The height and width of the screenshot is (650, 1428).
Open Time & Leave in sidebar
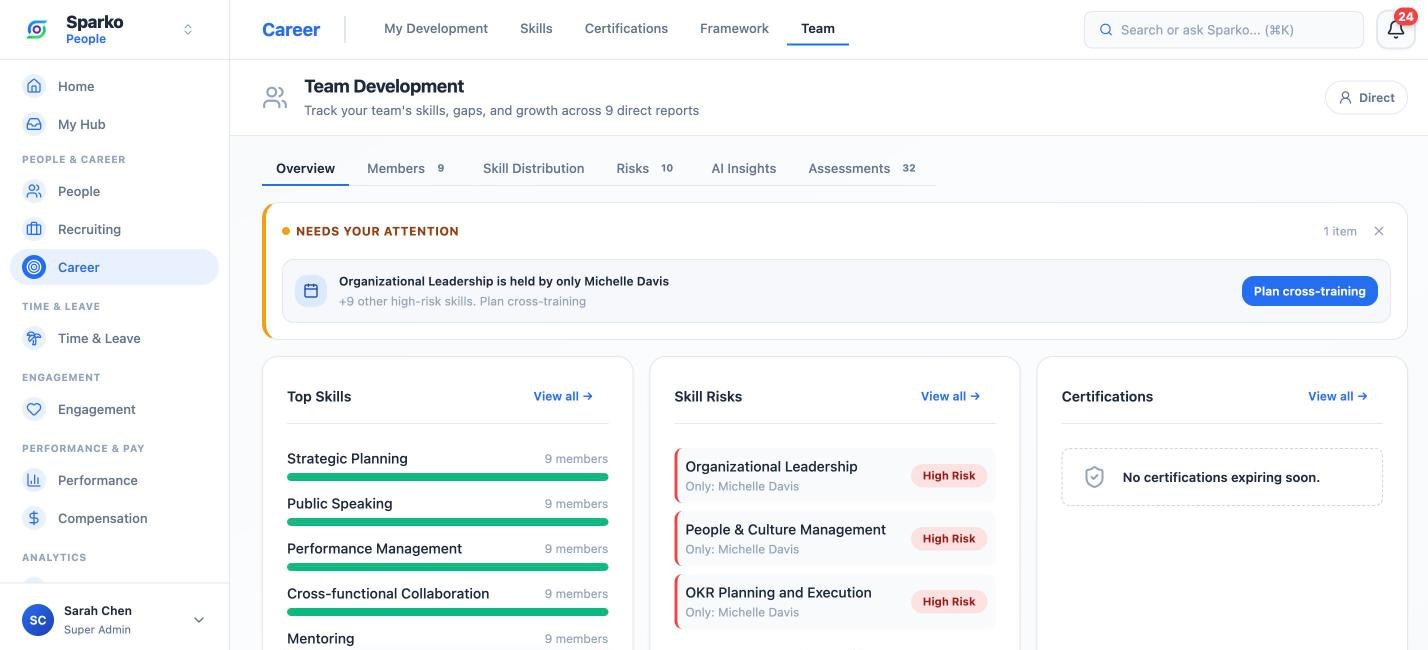click(x=114, y=338)
